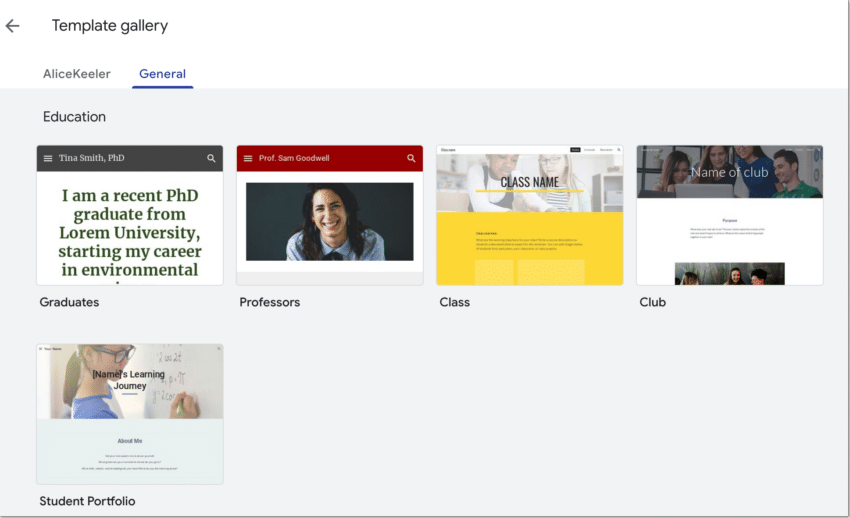This screenshot has width=850, height=518.
Task: Select the General tab
Action: click(x=163, y=74)
